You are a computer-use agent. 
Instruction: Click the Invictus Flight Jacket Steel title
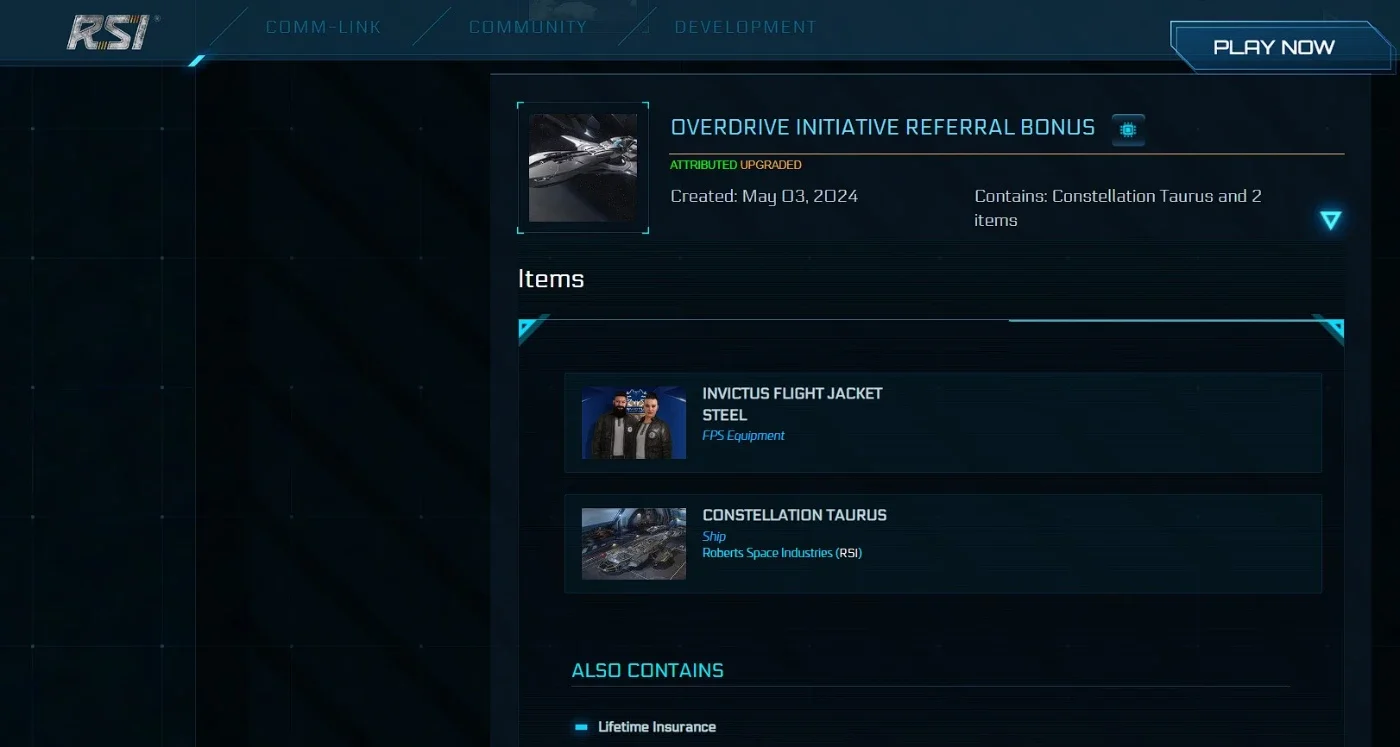pyautogui.click(x=792, y=404)
